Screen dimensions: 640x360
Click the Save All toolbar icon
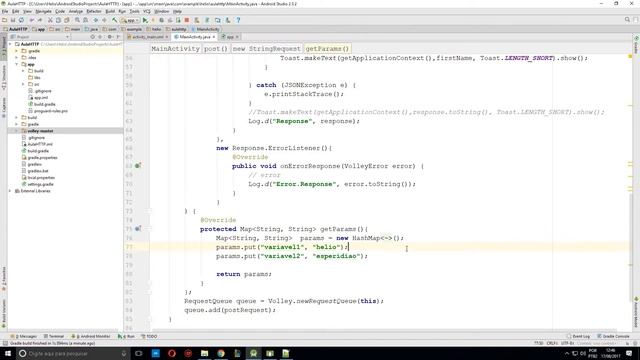(x=13, y=20)
